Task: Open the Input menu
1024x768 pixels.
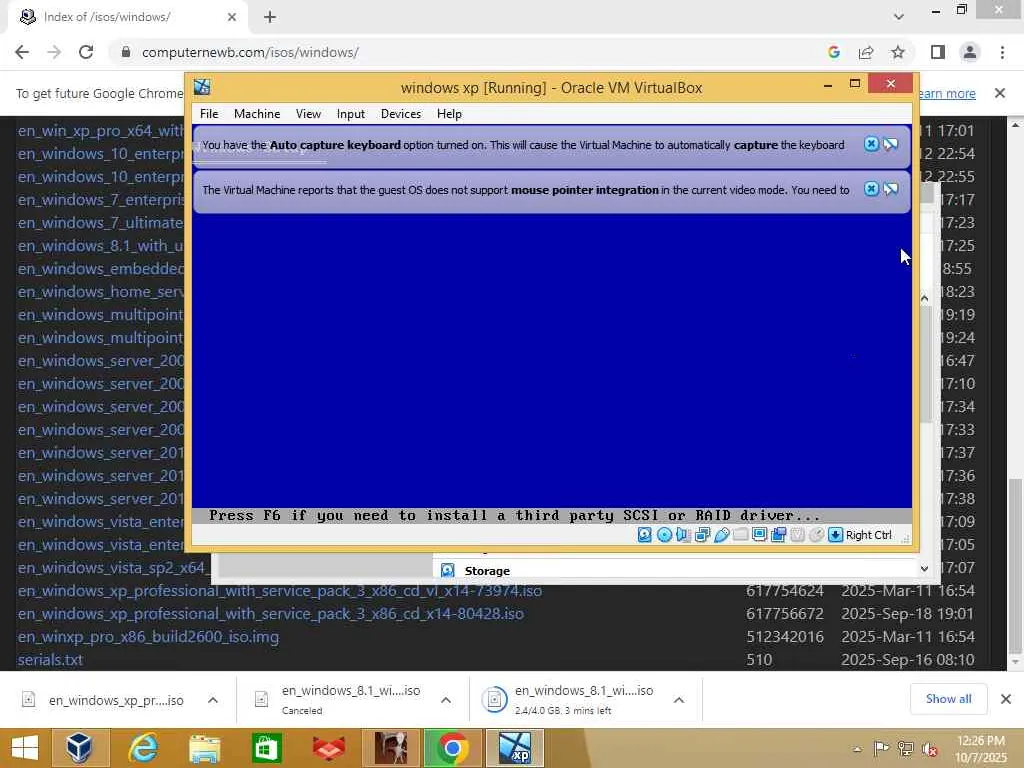Action: tap(351, 114)
